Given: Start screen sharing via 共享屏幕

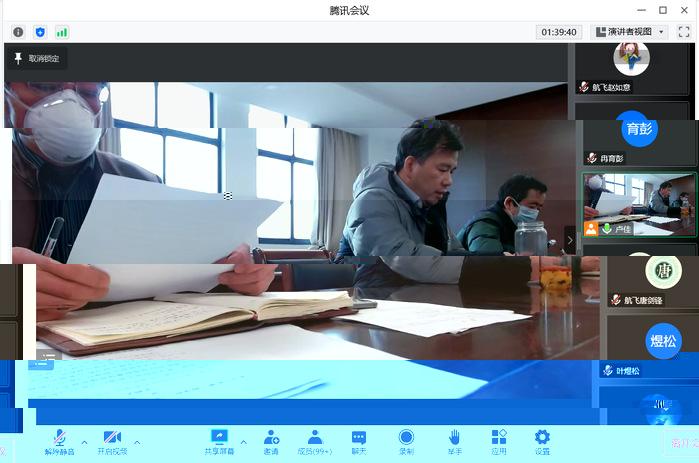Looking at the screenshot, I should point(220,441).
